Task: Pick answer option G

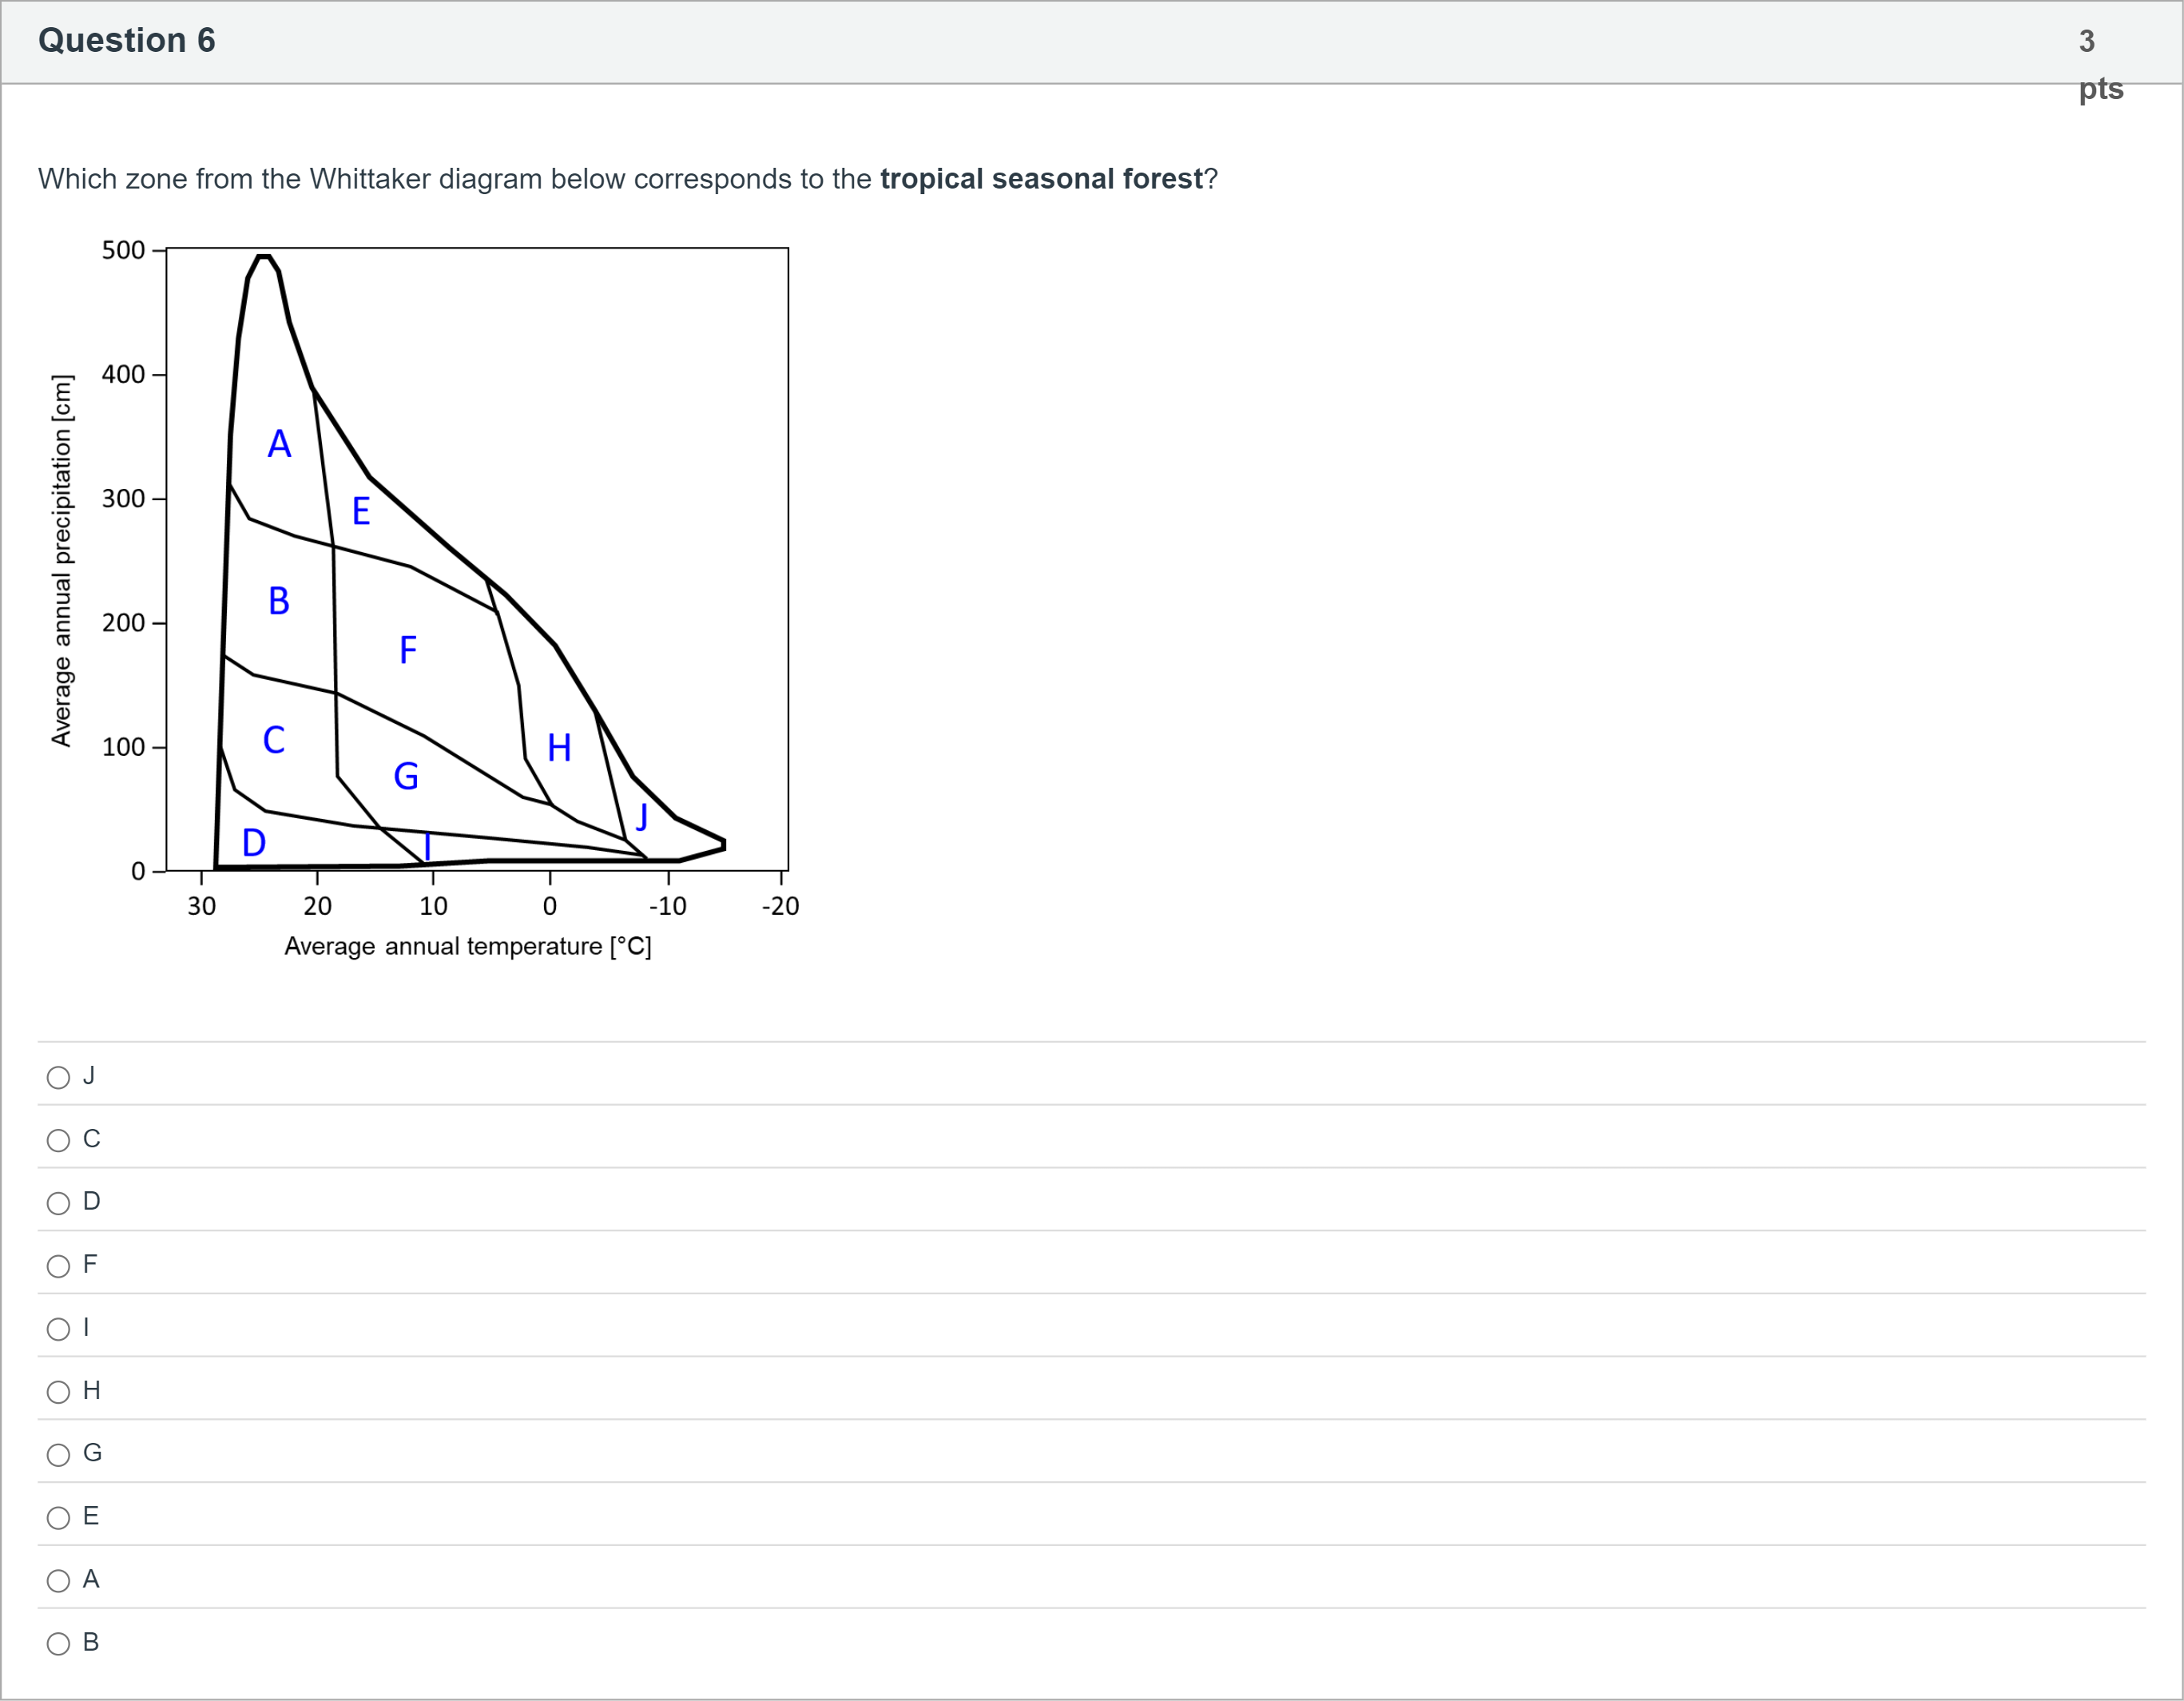Action: tap(59, 1455)
